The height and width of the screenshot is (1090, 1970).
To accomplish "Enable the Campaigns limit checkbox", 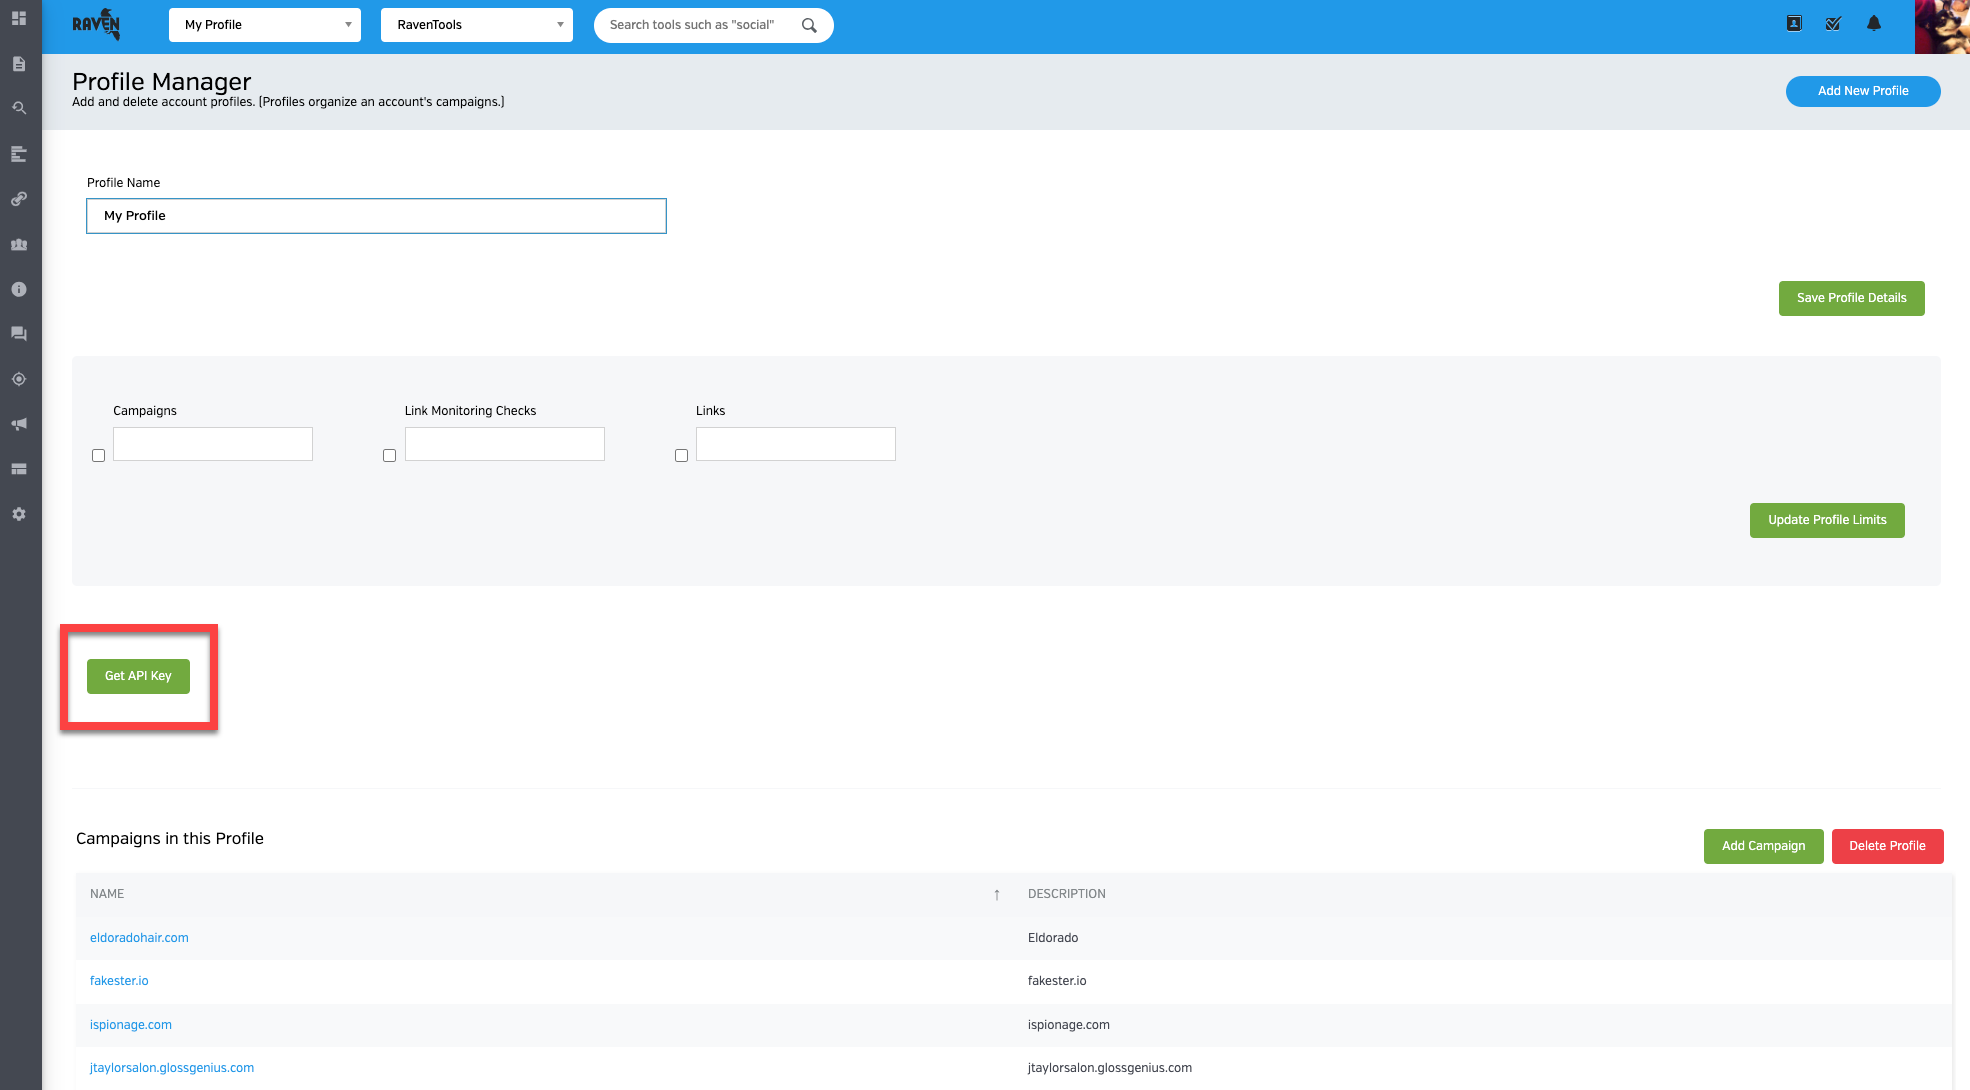I will [x=98, y=456].
